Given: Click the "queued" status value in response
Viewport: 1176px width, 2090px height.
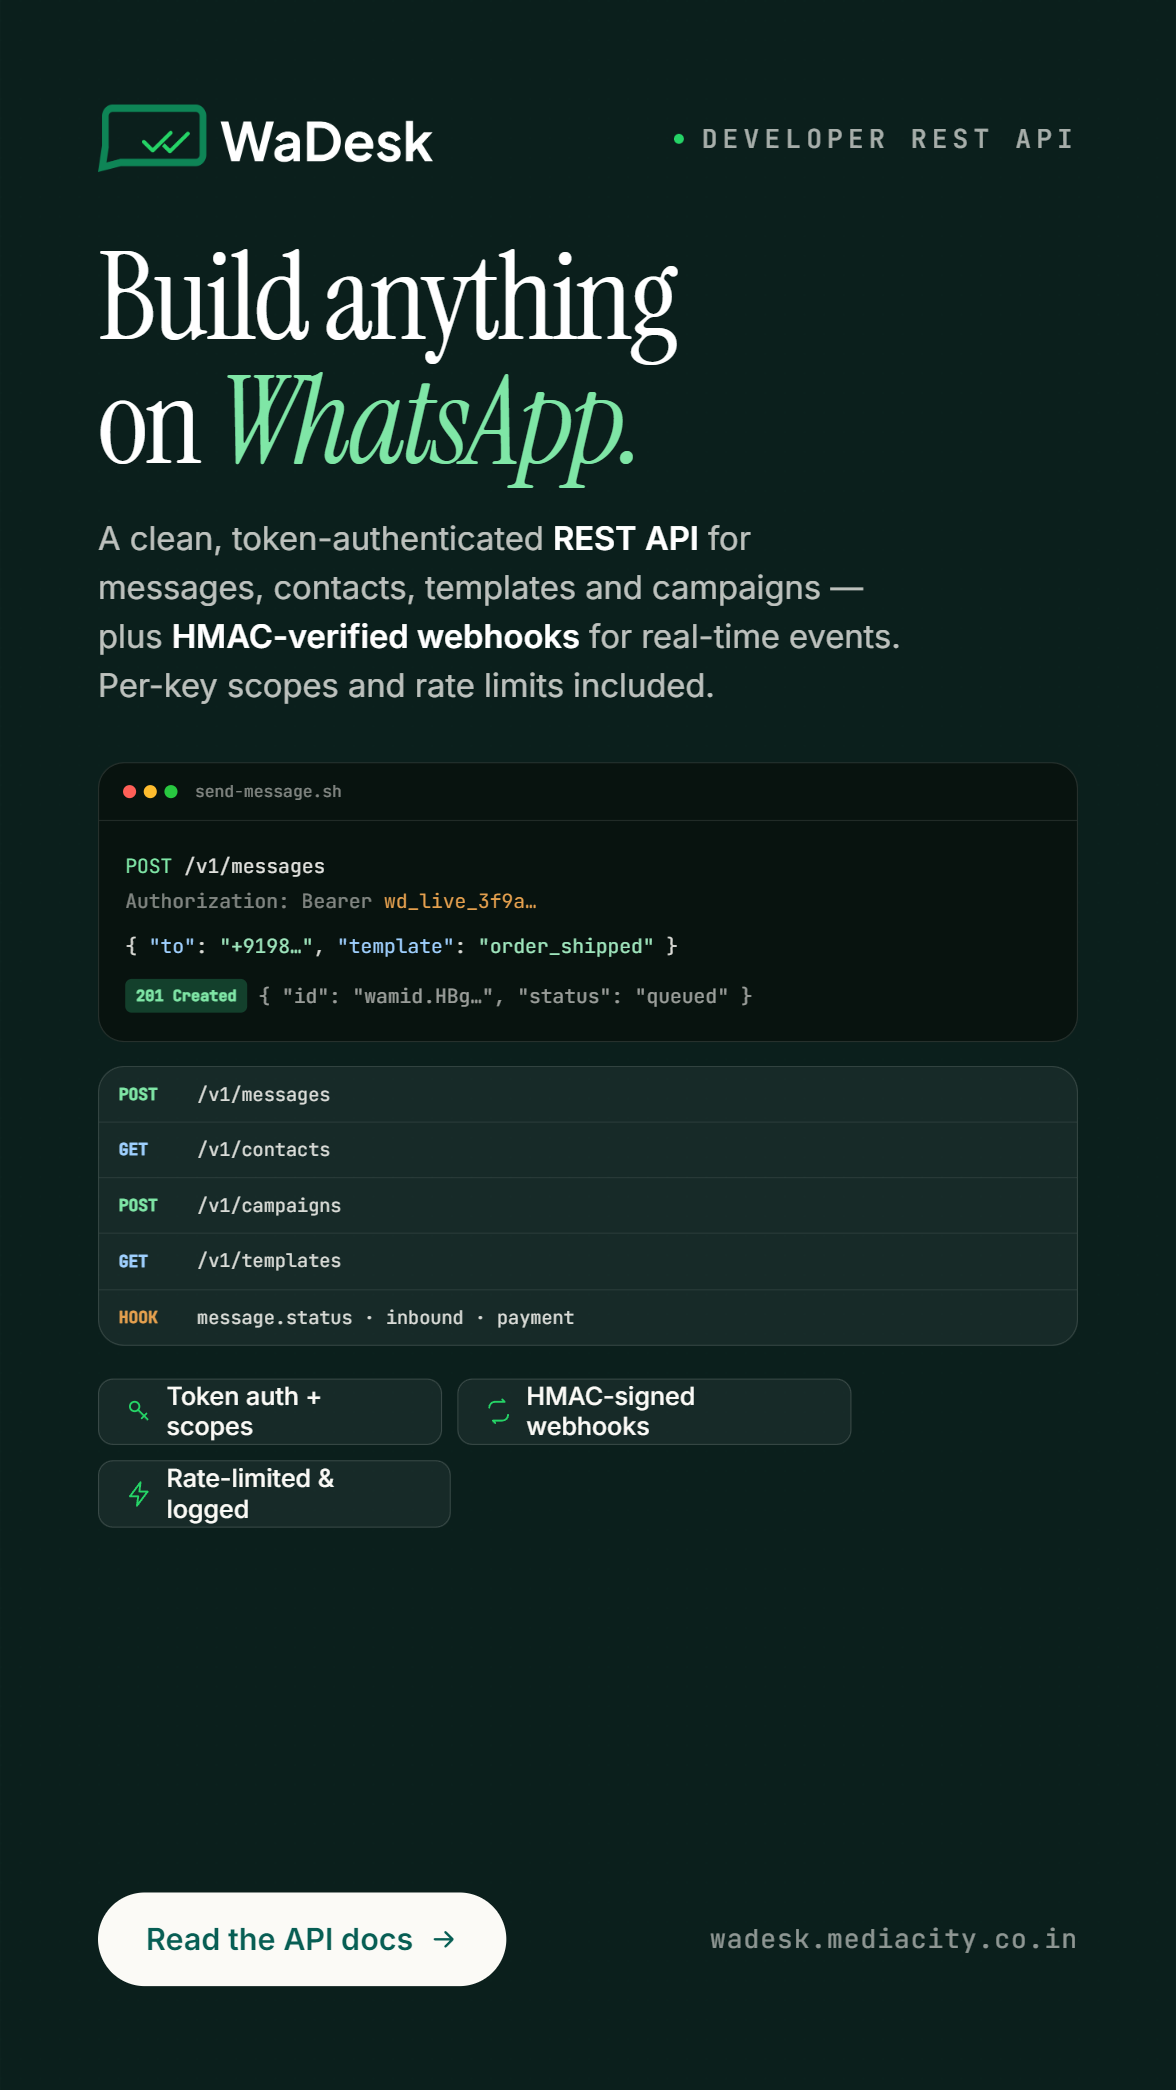Looking at the screenshot, I should click(682, 996).
